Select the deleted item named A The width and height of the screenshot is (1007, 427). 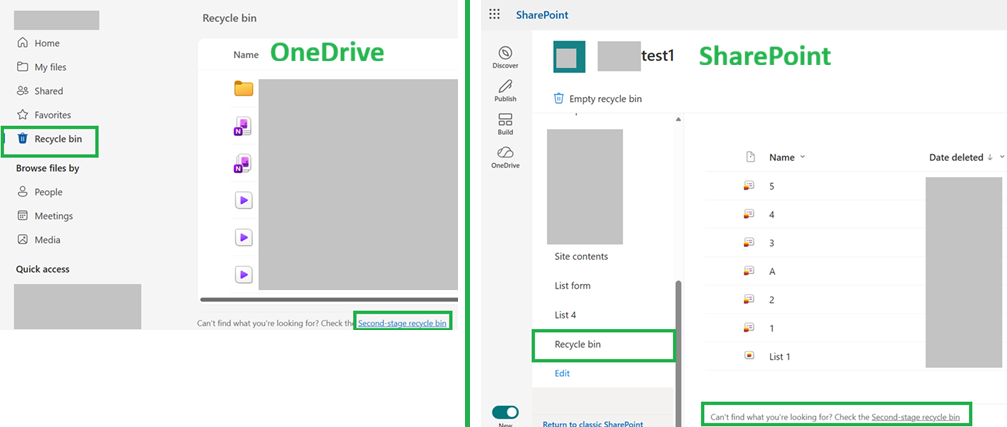(772, 271)
